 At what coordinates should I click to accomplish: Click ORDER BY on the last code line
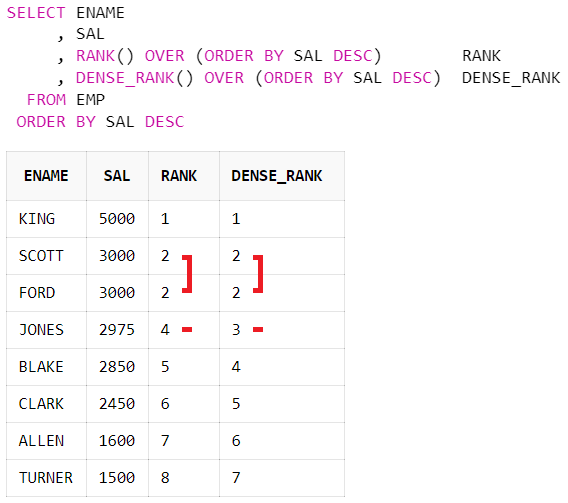(x=56, y=122)
